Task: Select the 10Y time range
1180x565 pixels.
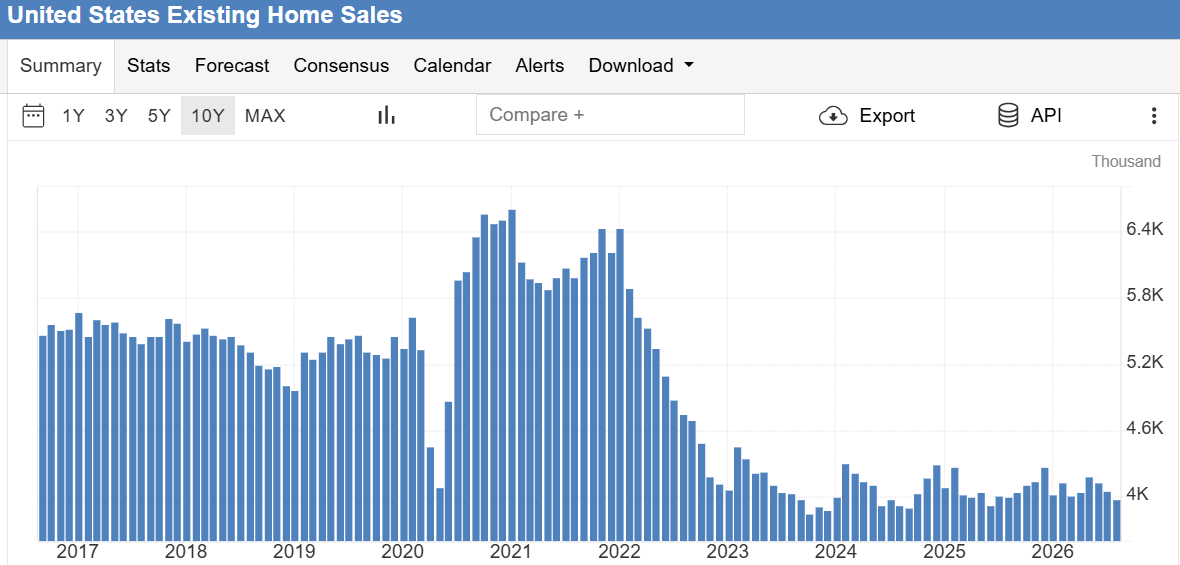Action: click(x=208, y=116)
